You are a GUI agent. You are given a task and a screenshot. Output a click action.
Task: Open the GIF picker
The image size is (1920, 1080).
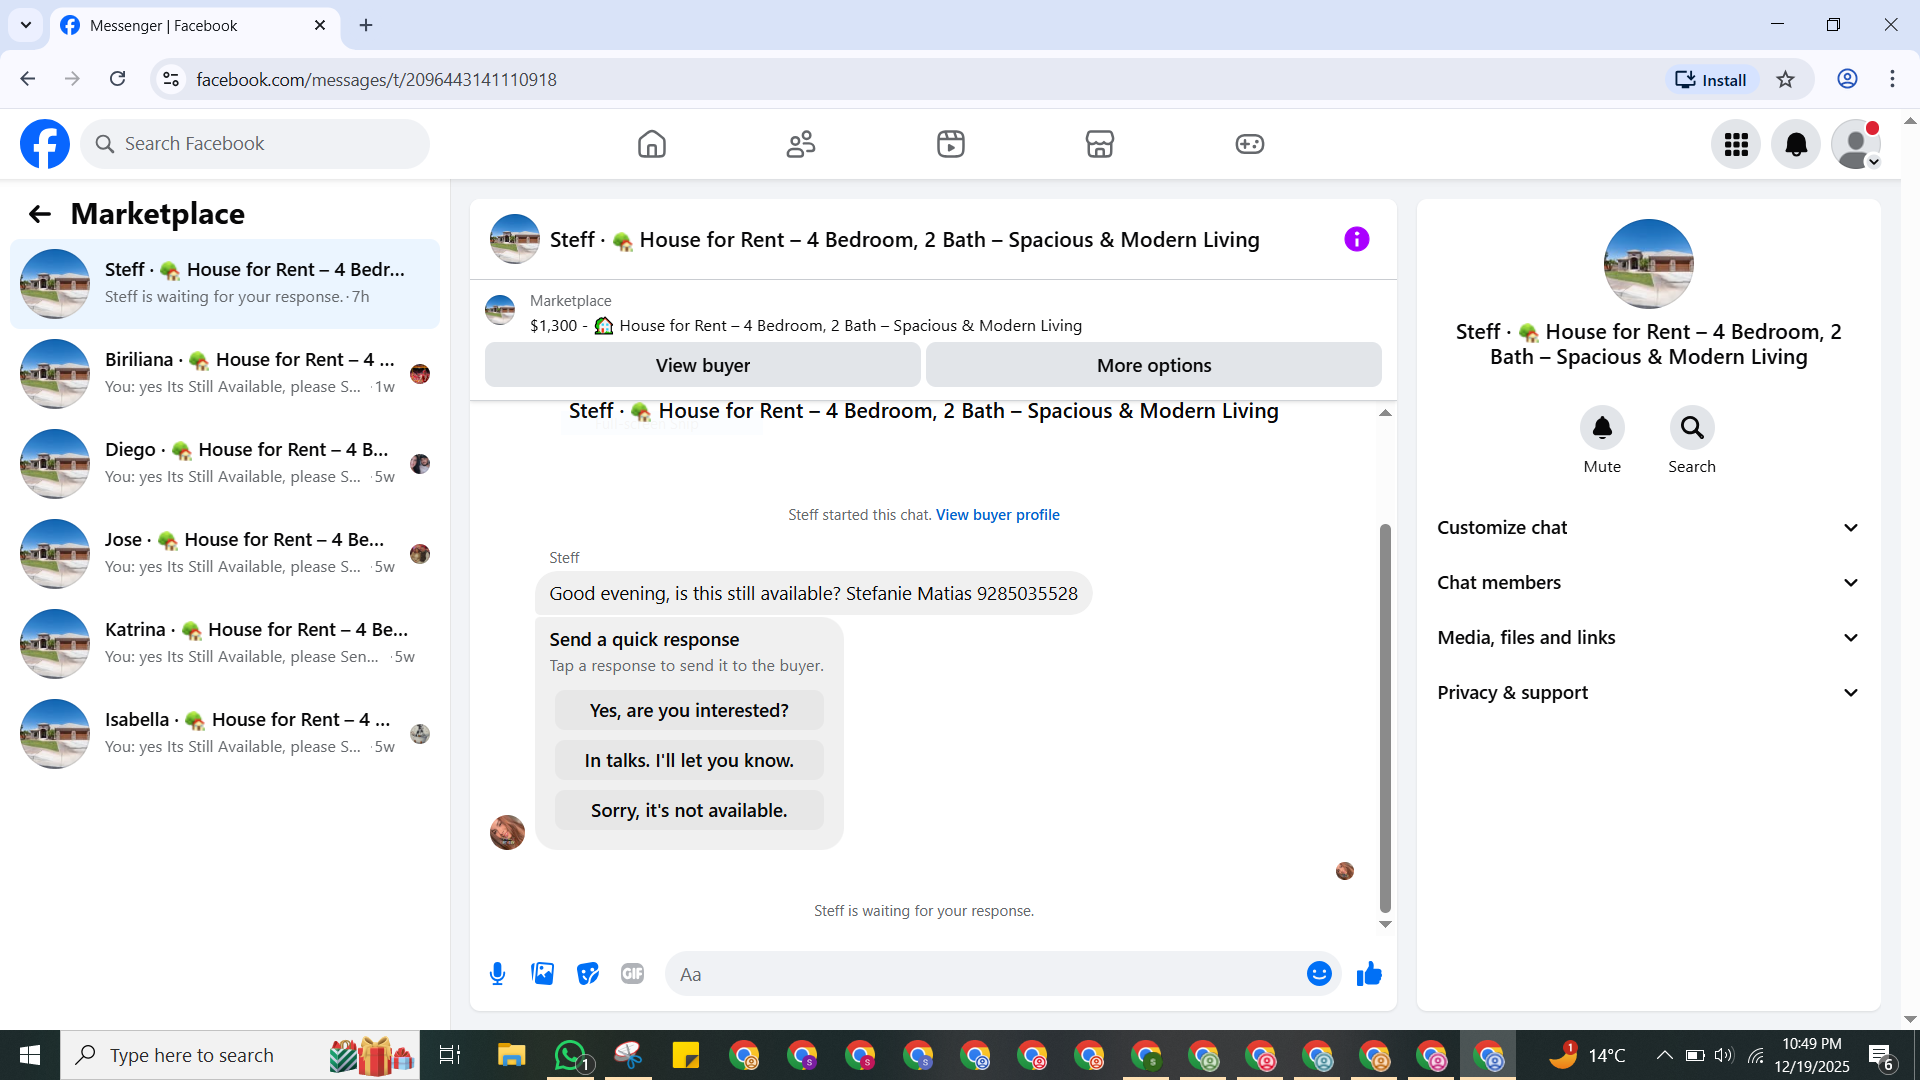(632, 973)
